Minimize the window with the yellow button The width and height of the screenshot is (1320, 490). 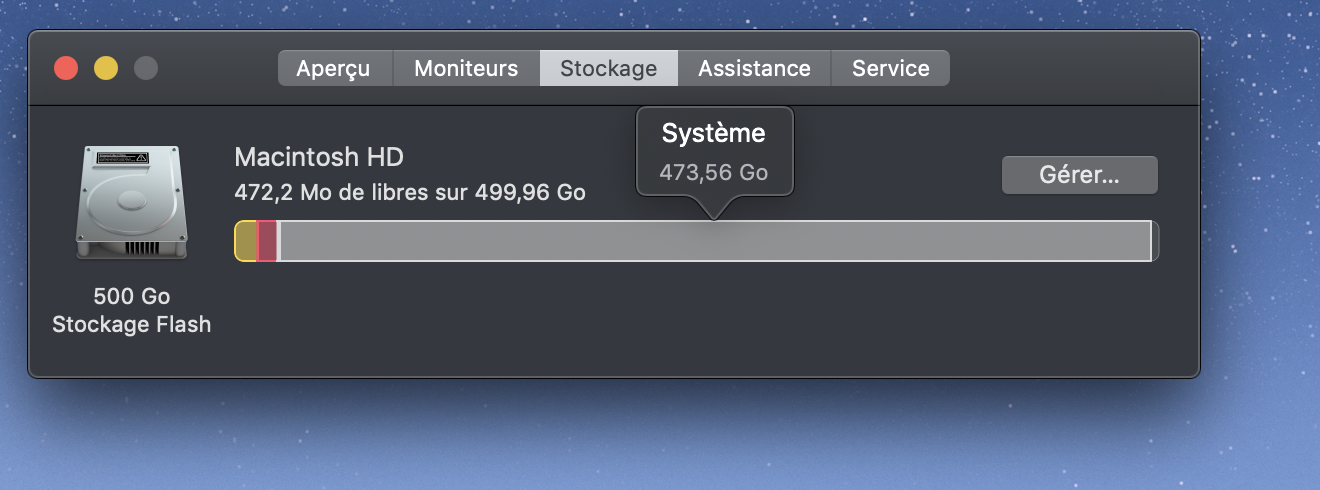click(x=106, y=68)
